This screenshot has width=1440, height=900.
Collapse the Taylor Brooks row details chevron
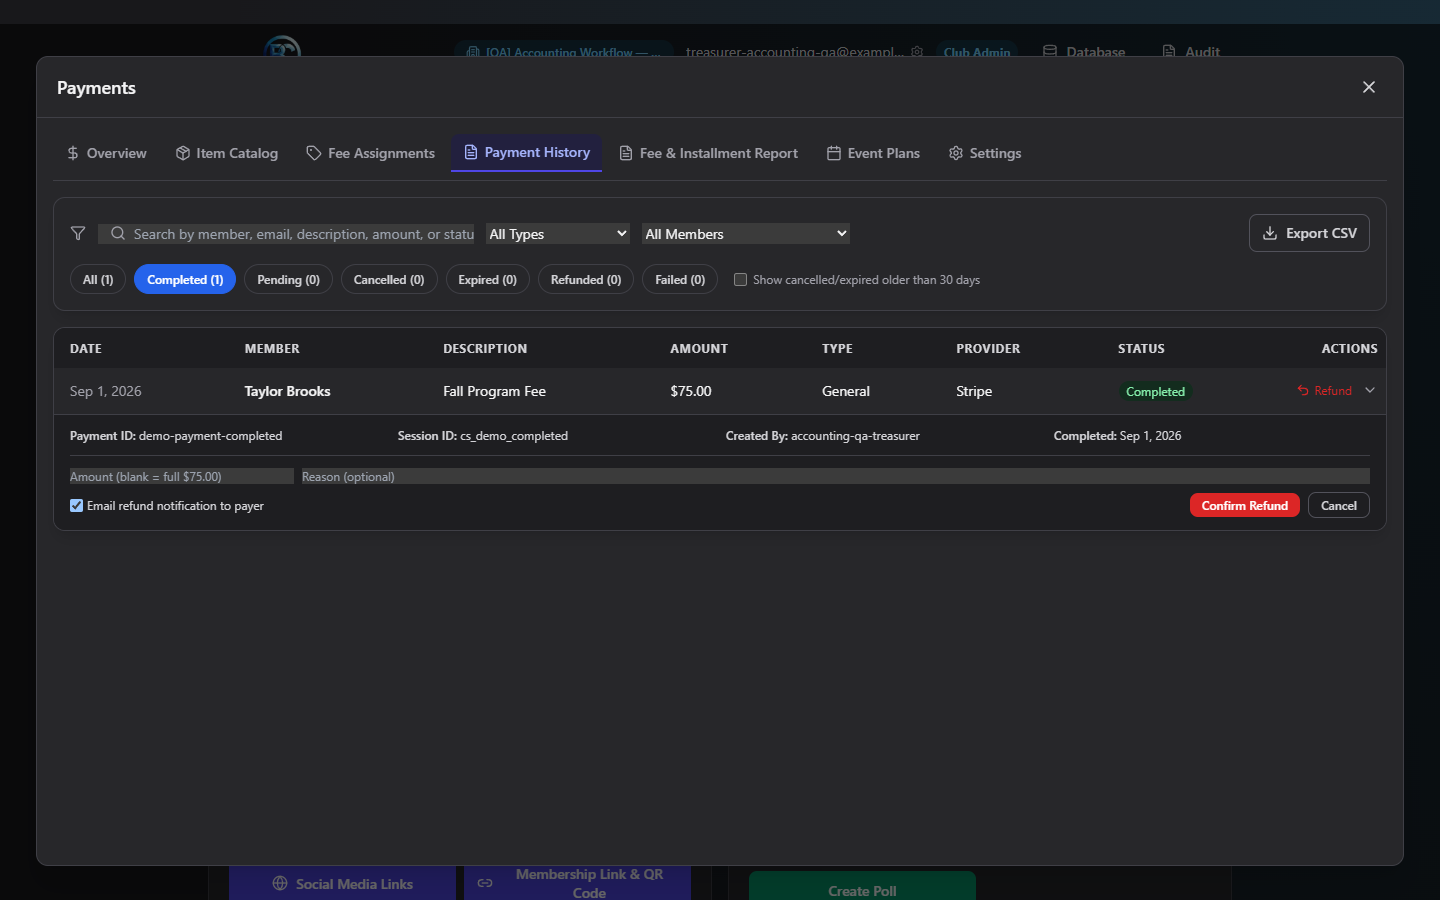(1370, 391)
